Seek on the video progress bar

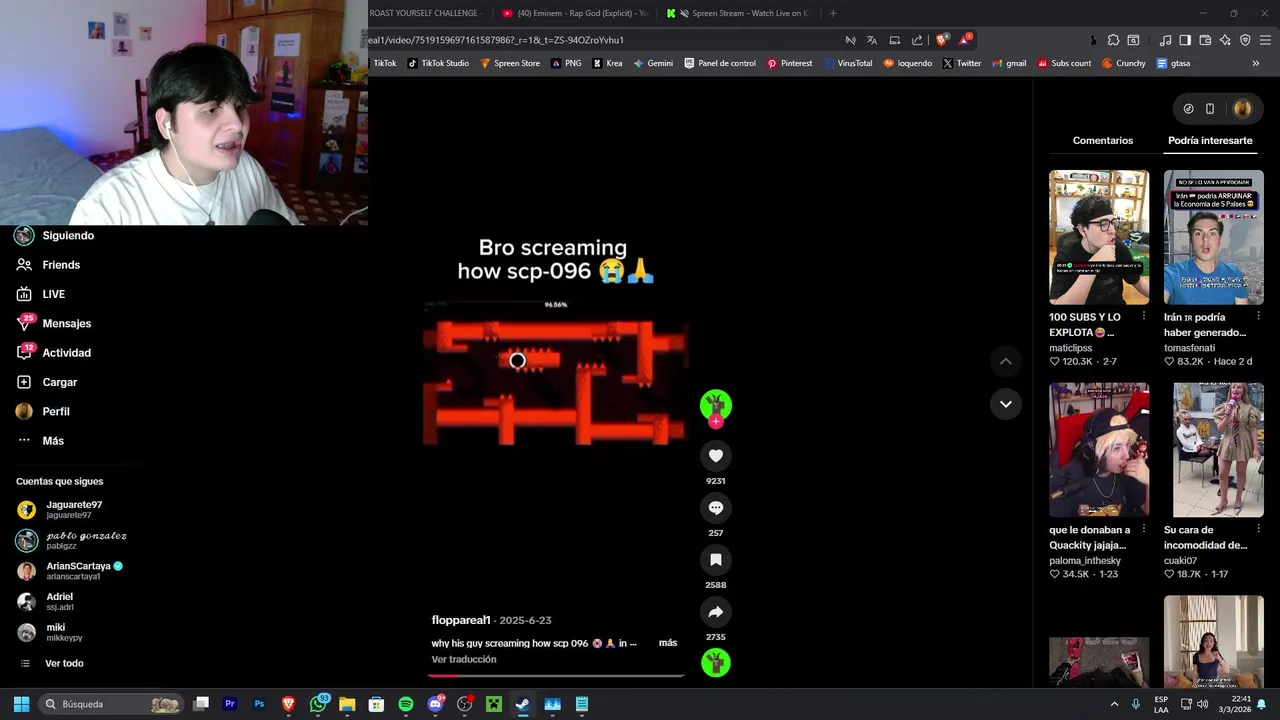pyautogui.click(x=556, y=676)
